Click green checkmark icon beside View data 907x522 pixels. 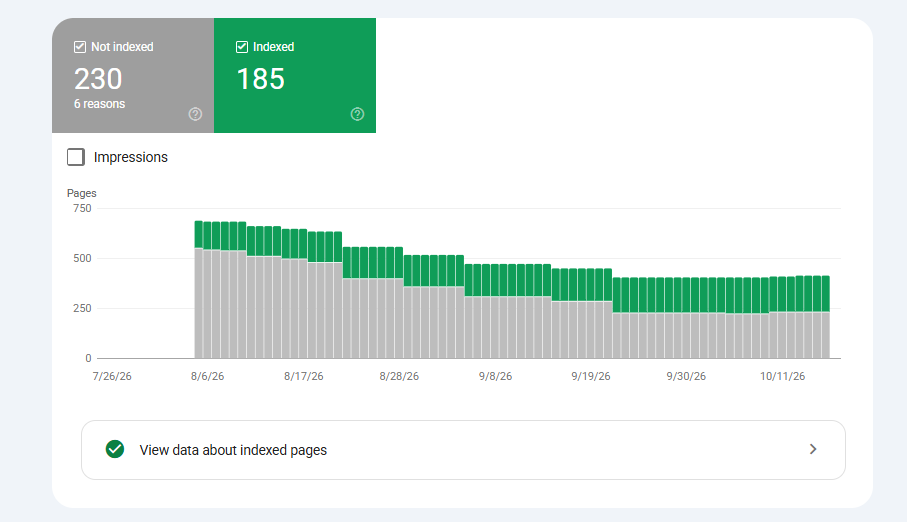tap(115, 449)
